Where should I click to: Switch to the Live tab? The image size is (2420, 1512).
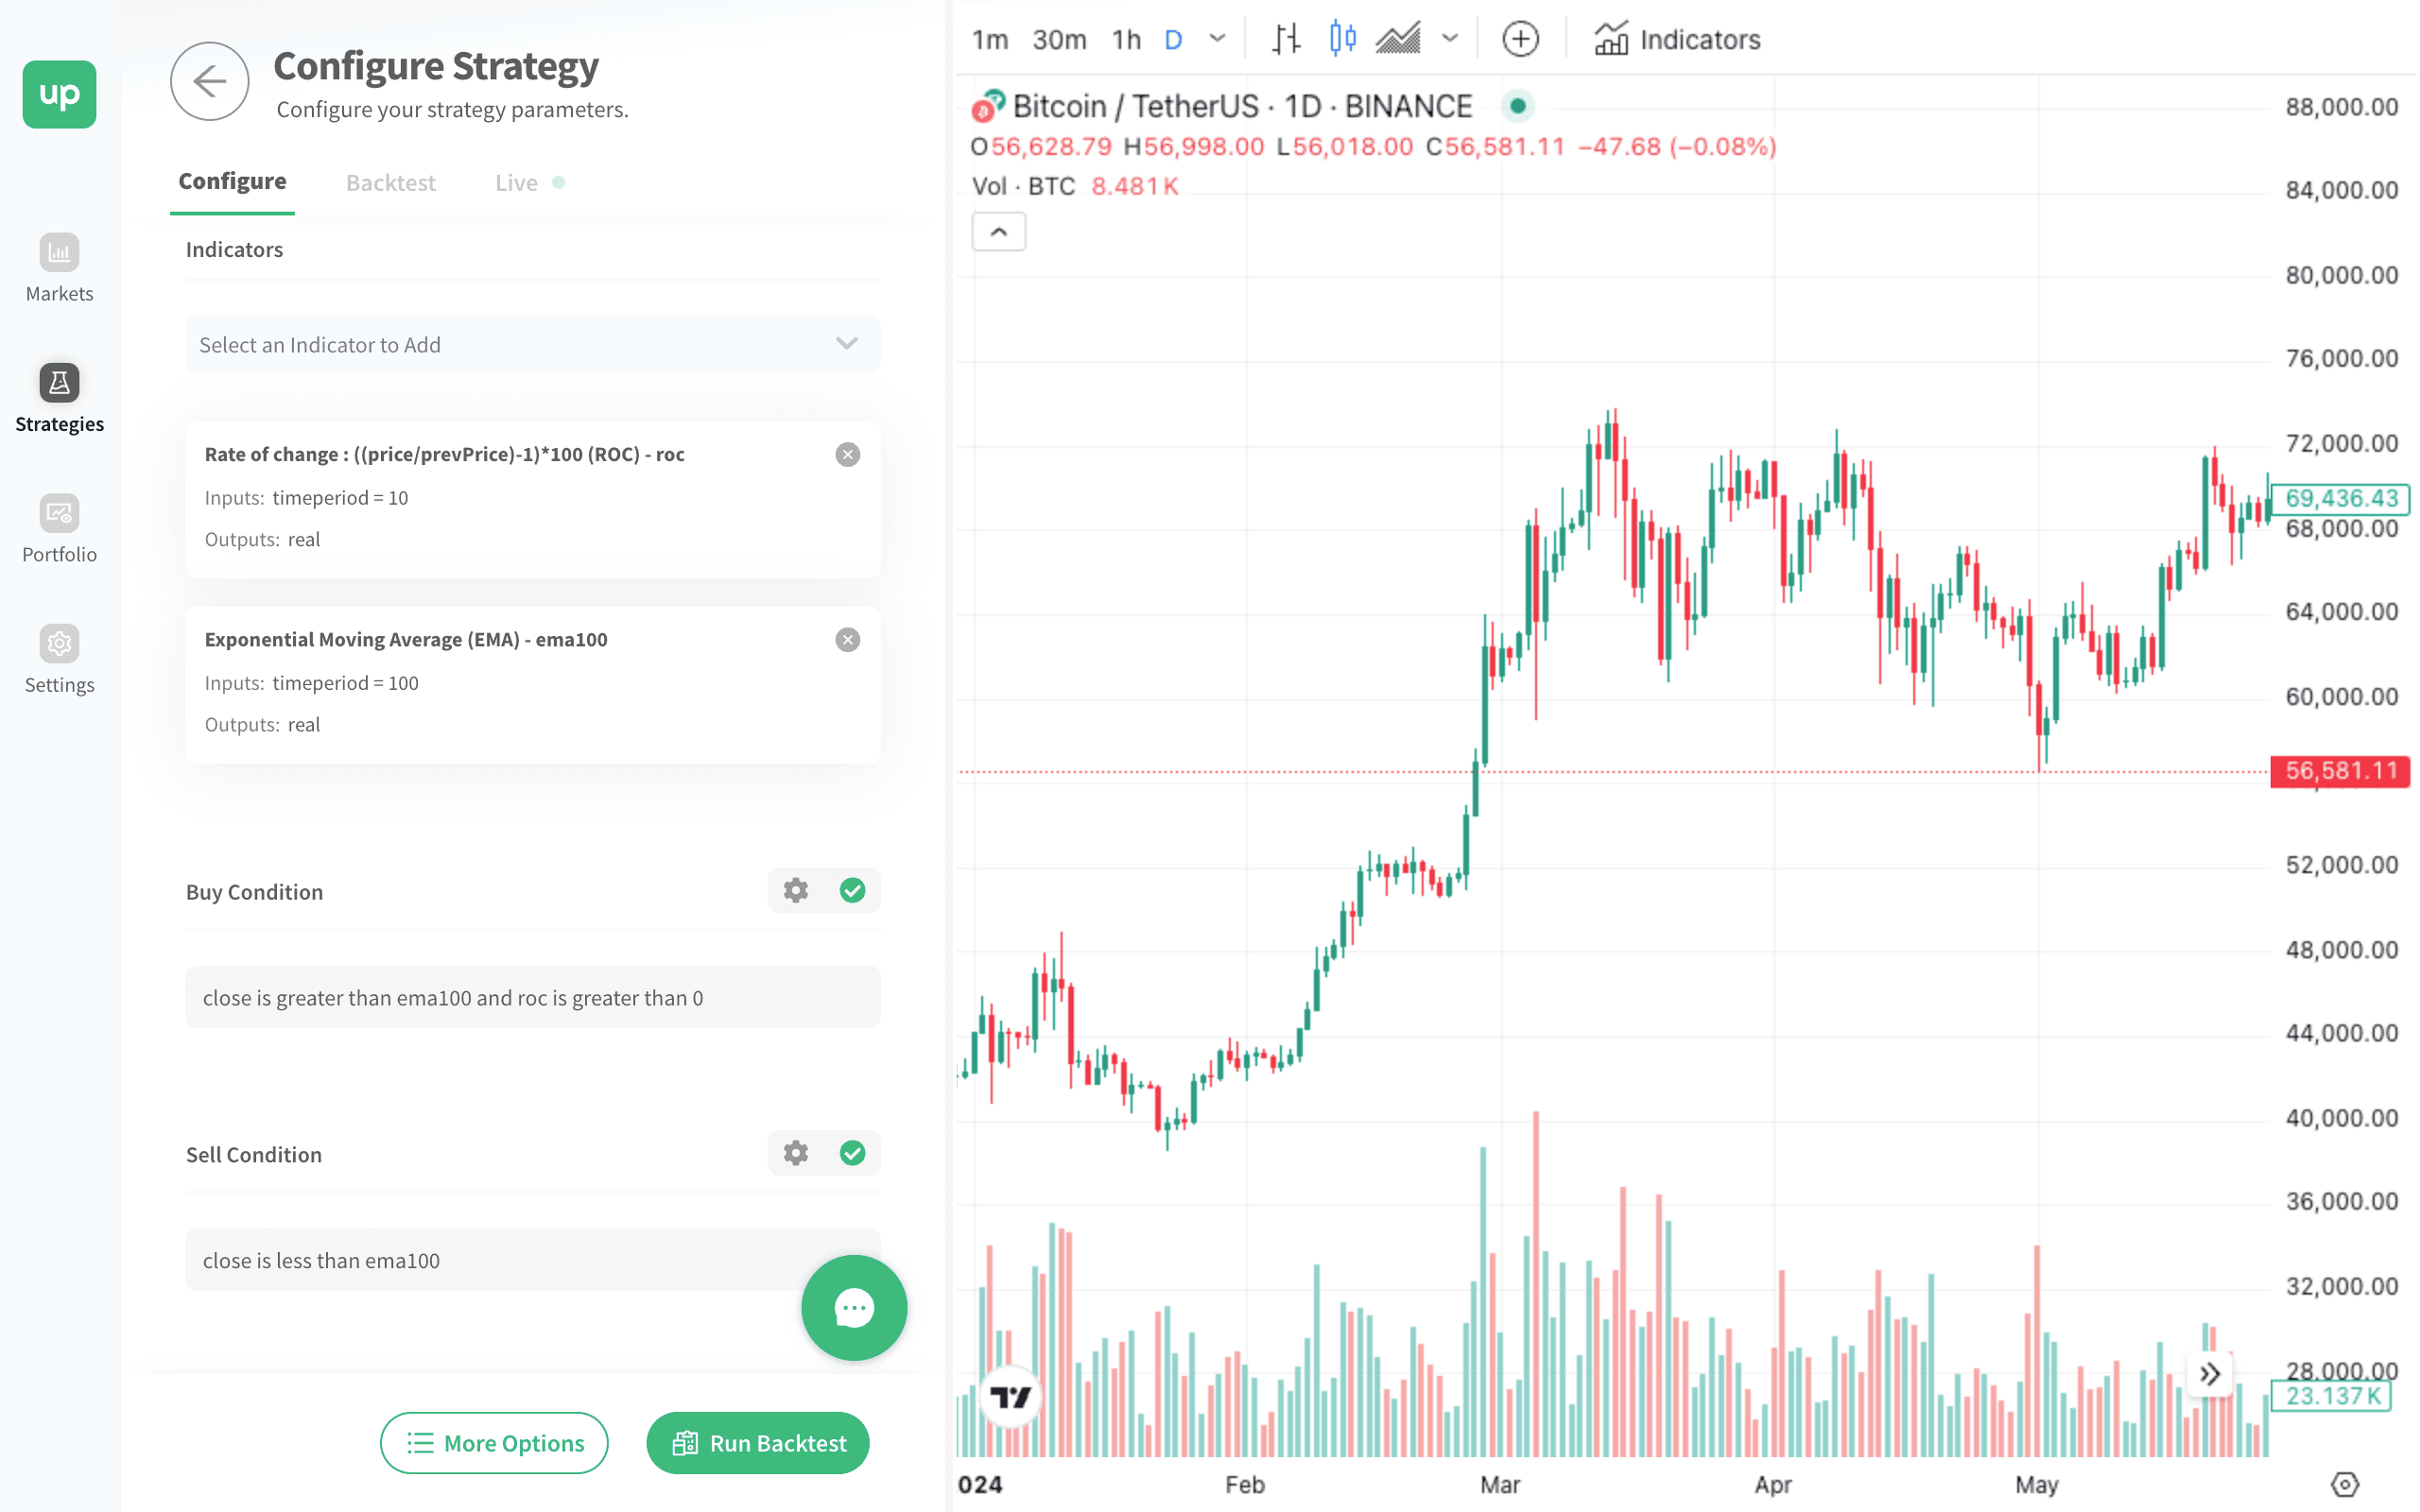(516, 182)
